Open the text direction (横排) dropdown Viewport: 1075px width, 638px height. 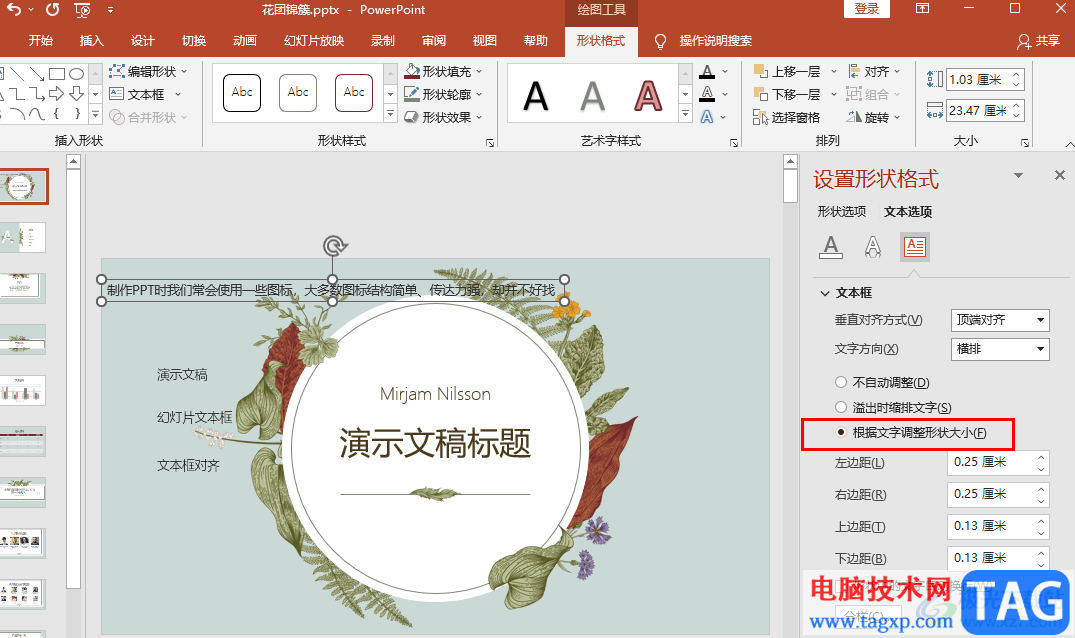[x=999, y=349]
